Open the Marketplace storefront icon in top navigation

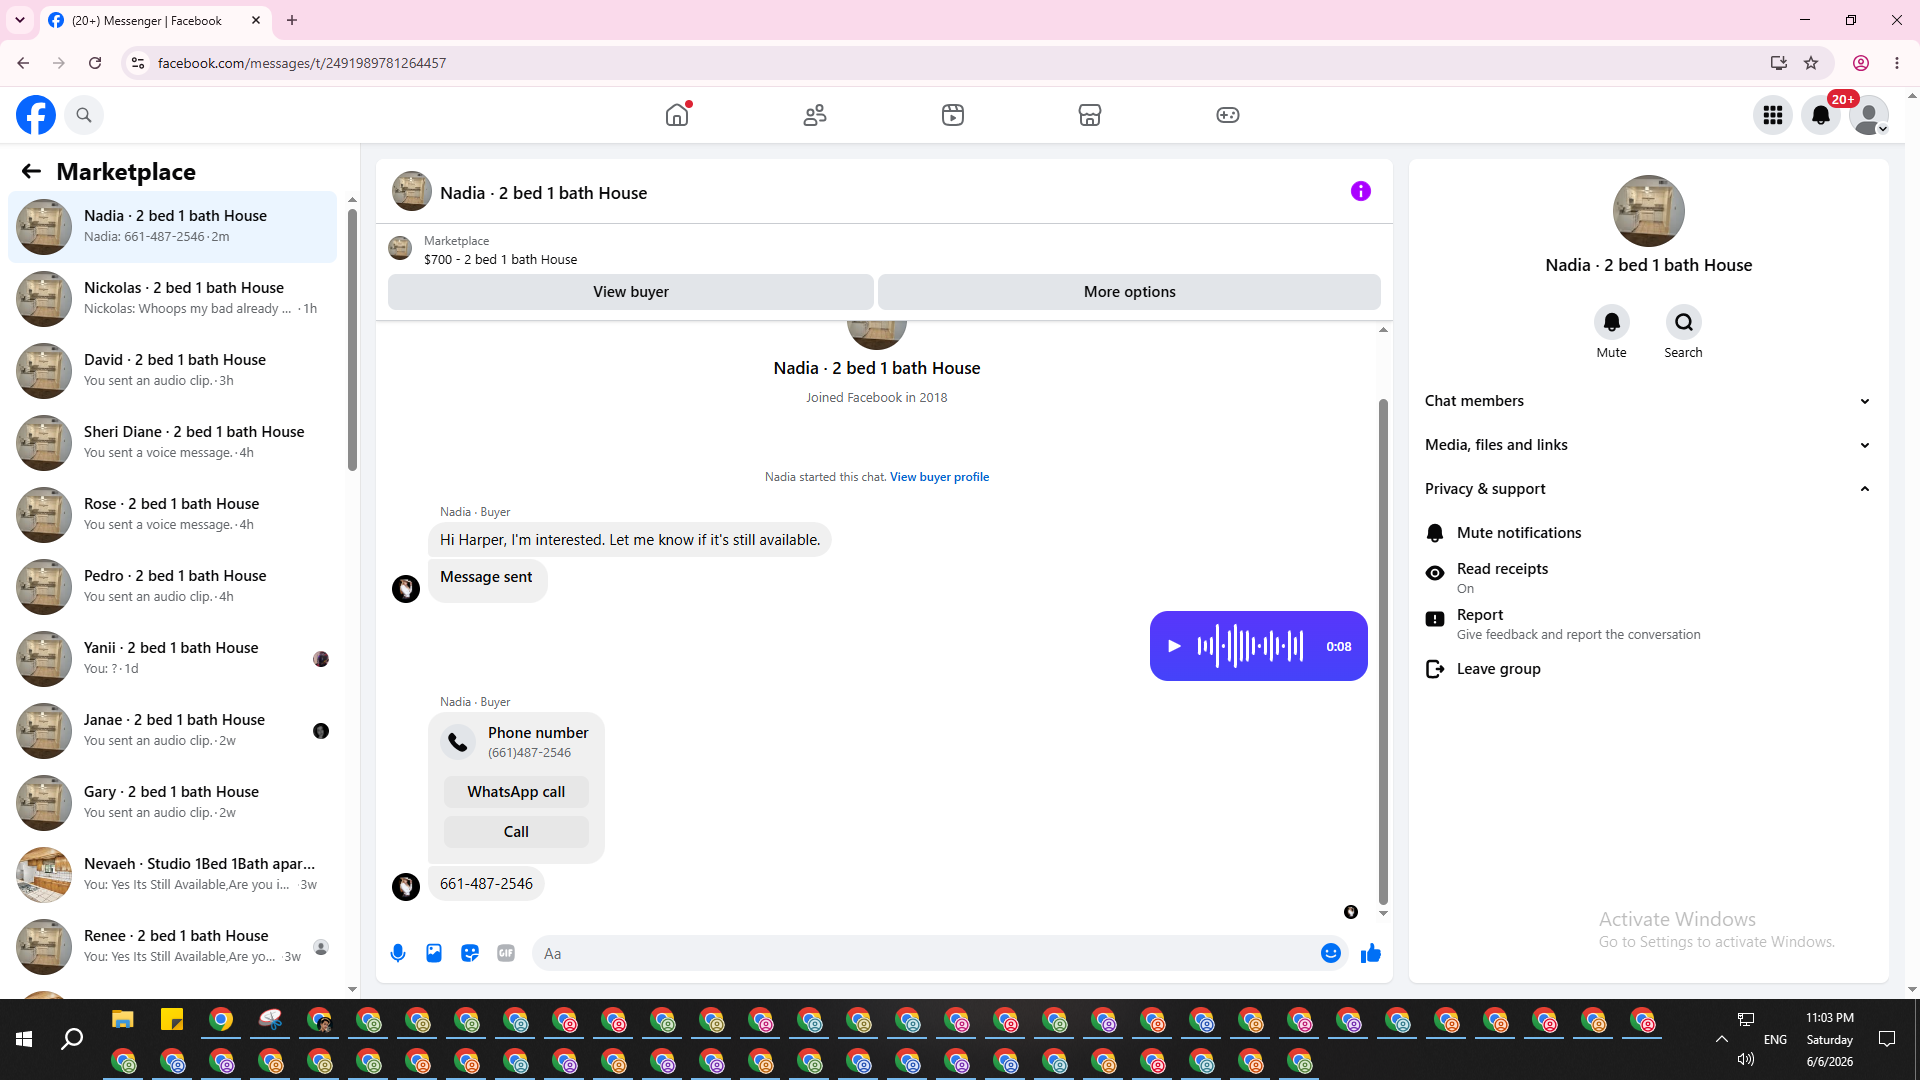click(1090, 115)
